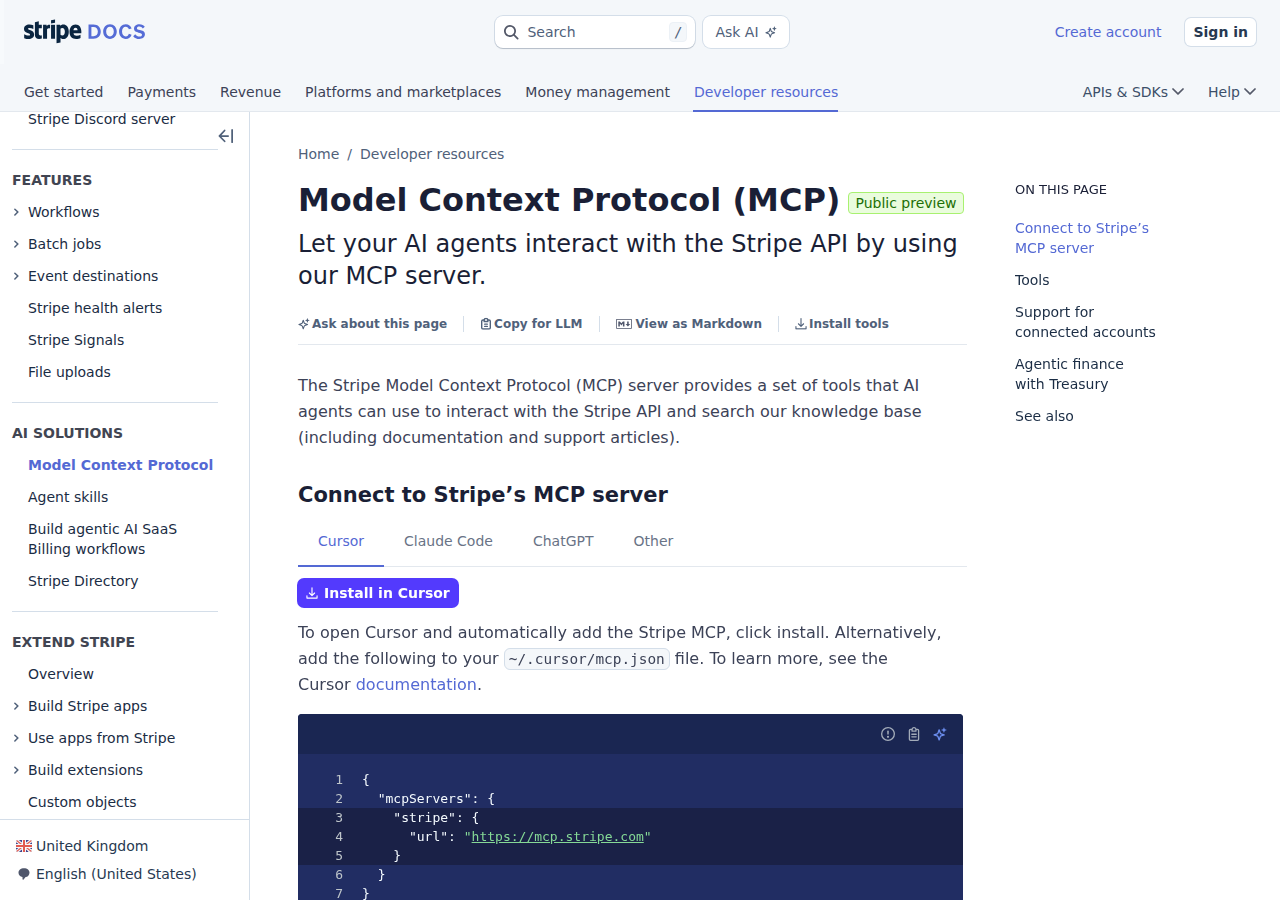Open Stripe Discord server link
The image size is (1280, 900).
[101, 119]
